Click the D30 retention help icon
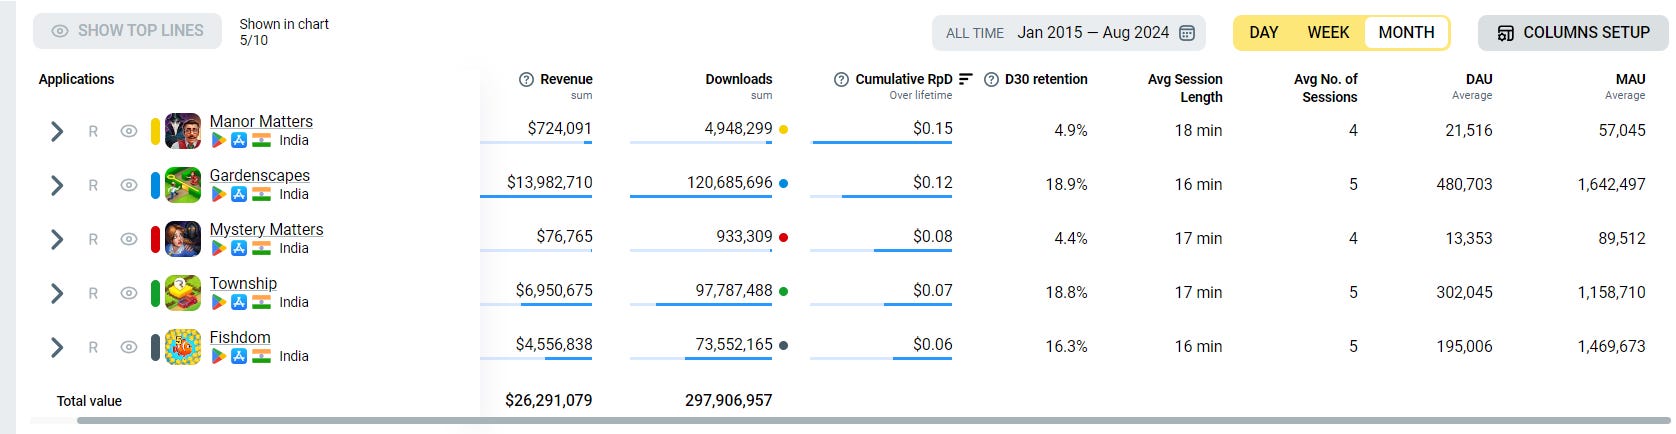Viewport: 1676px width, 434px height. (991, 80)
